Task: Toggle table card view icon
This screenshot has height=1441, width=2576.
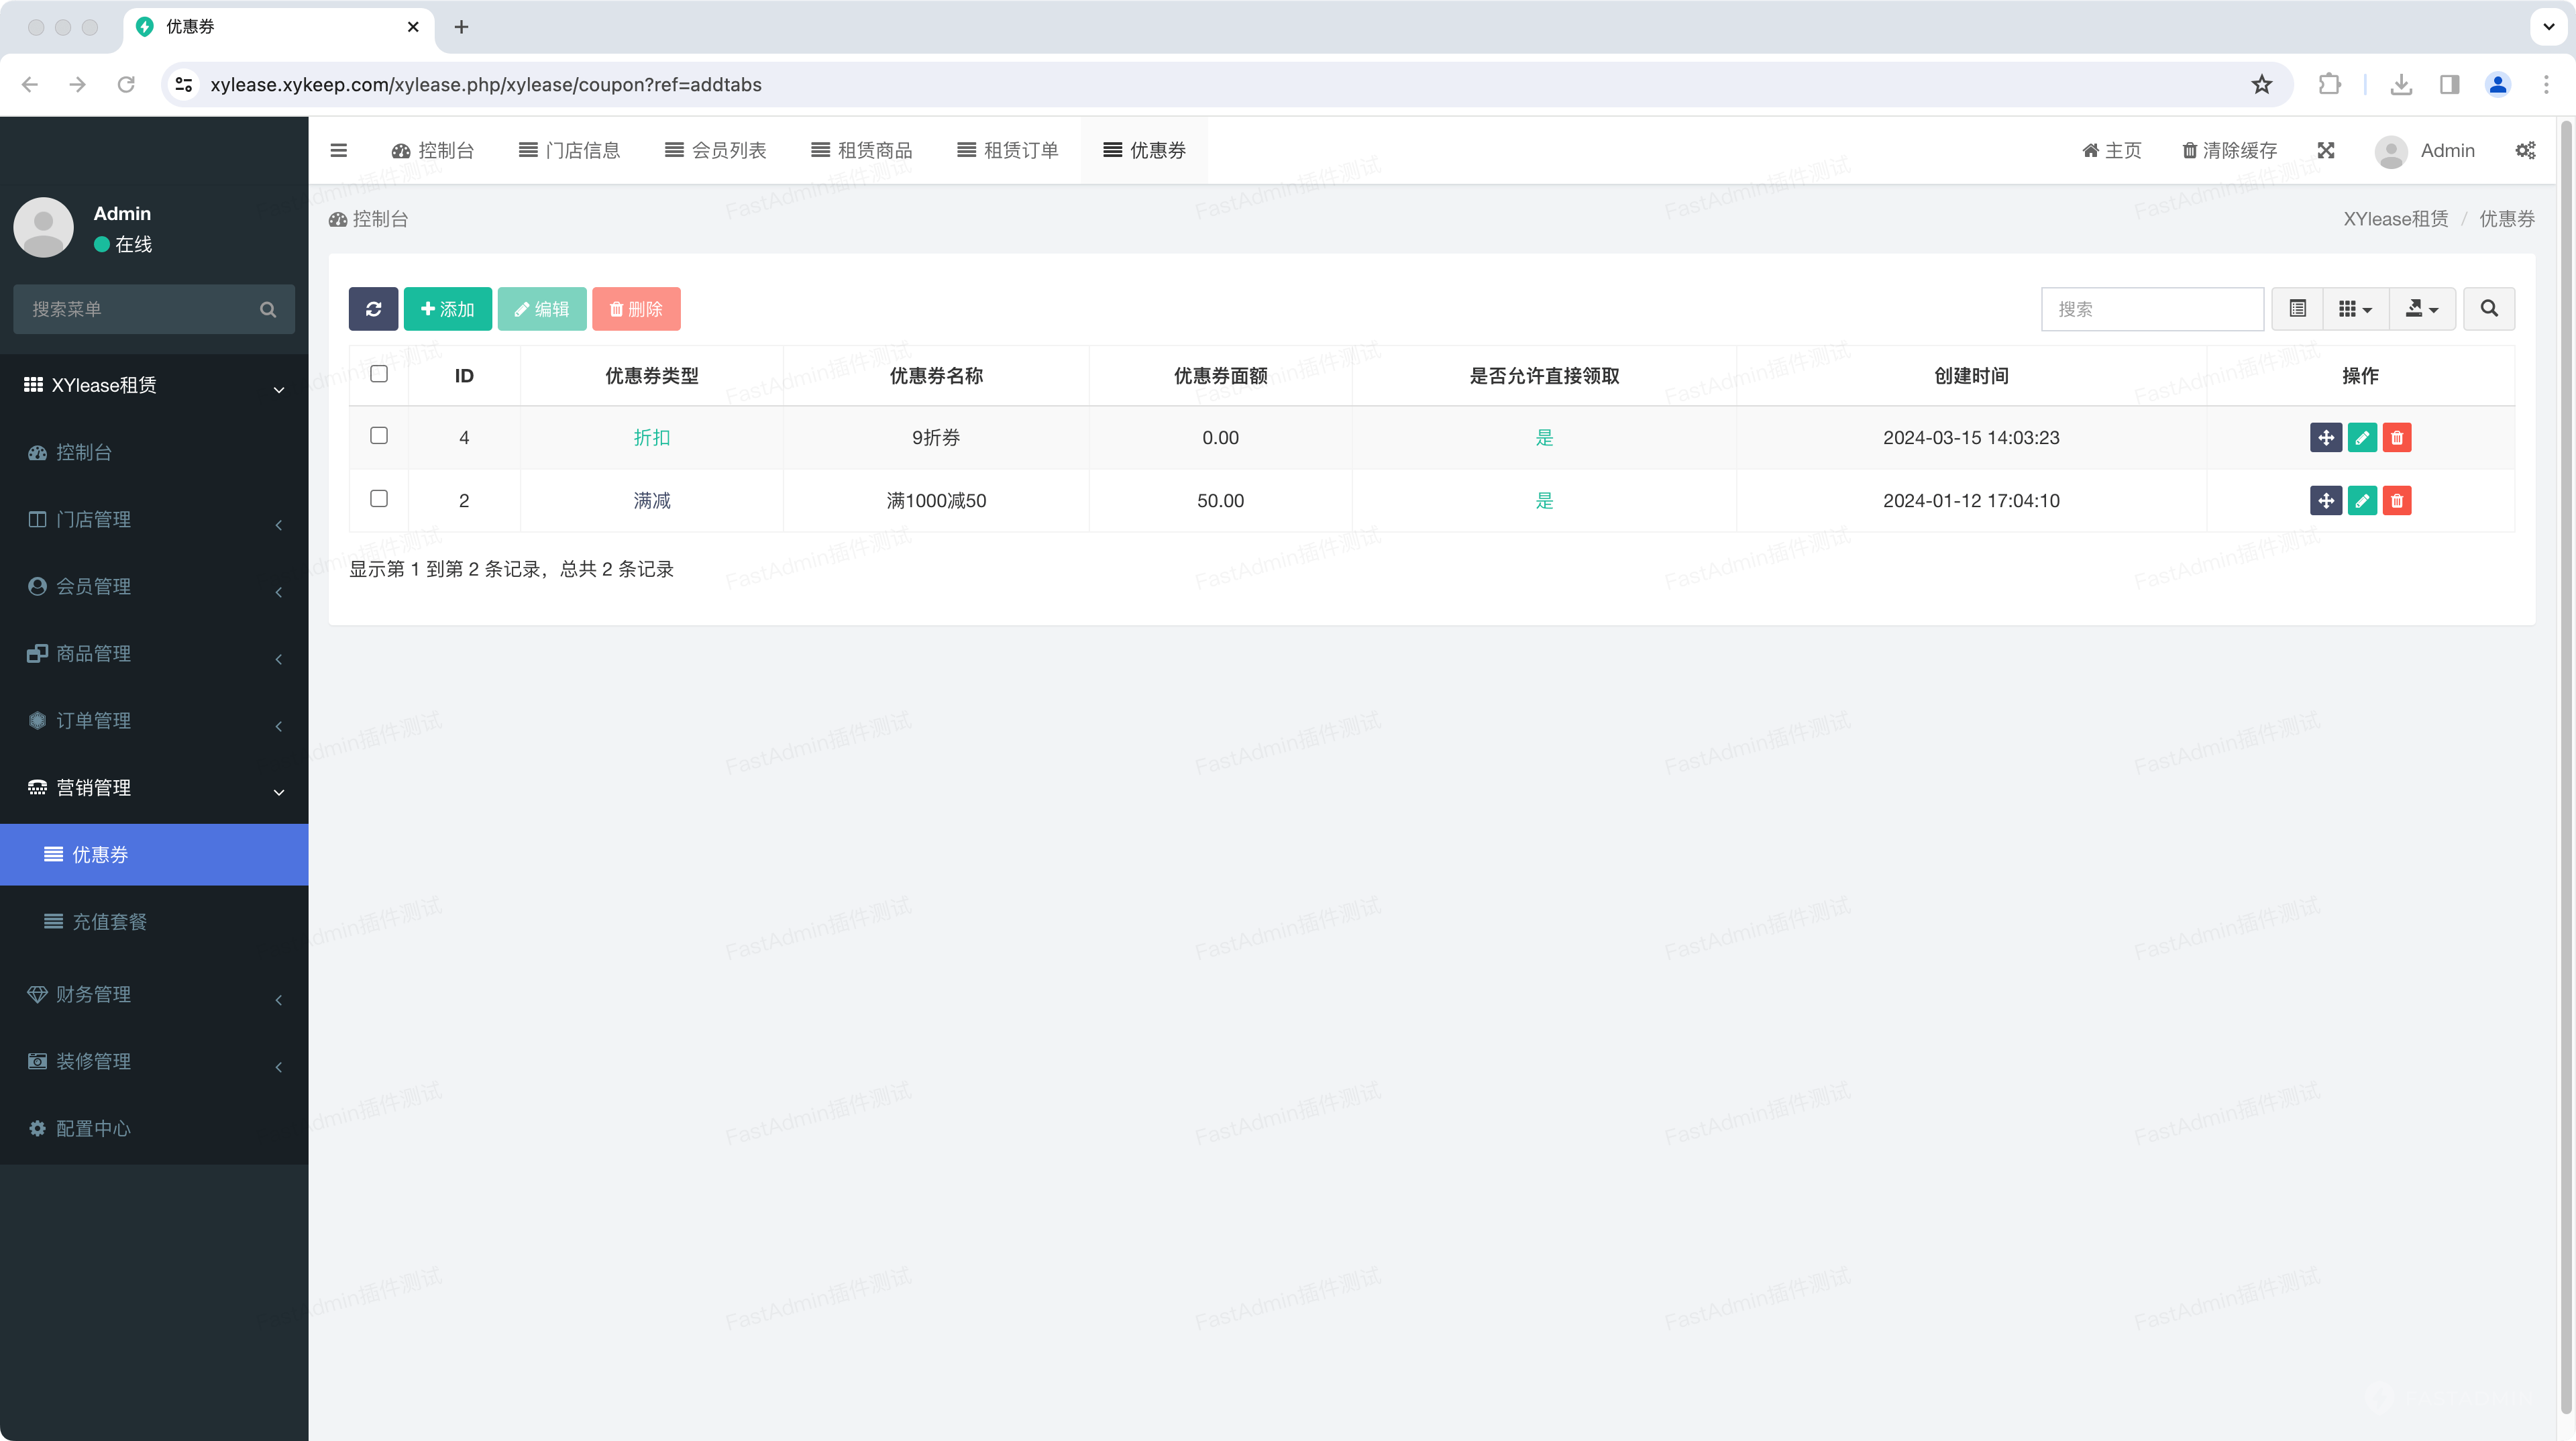Action: click(x=2298, y=309)
